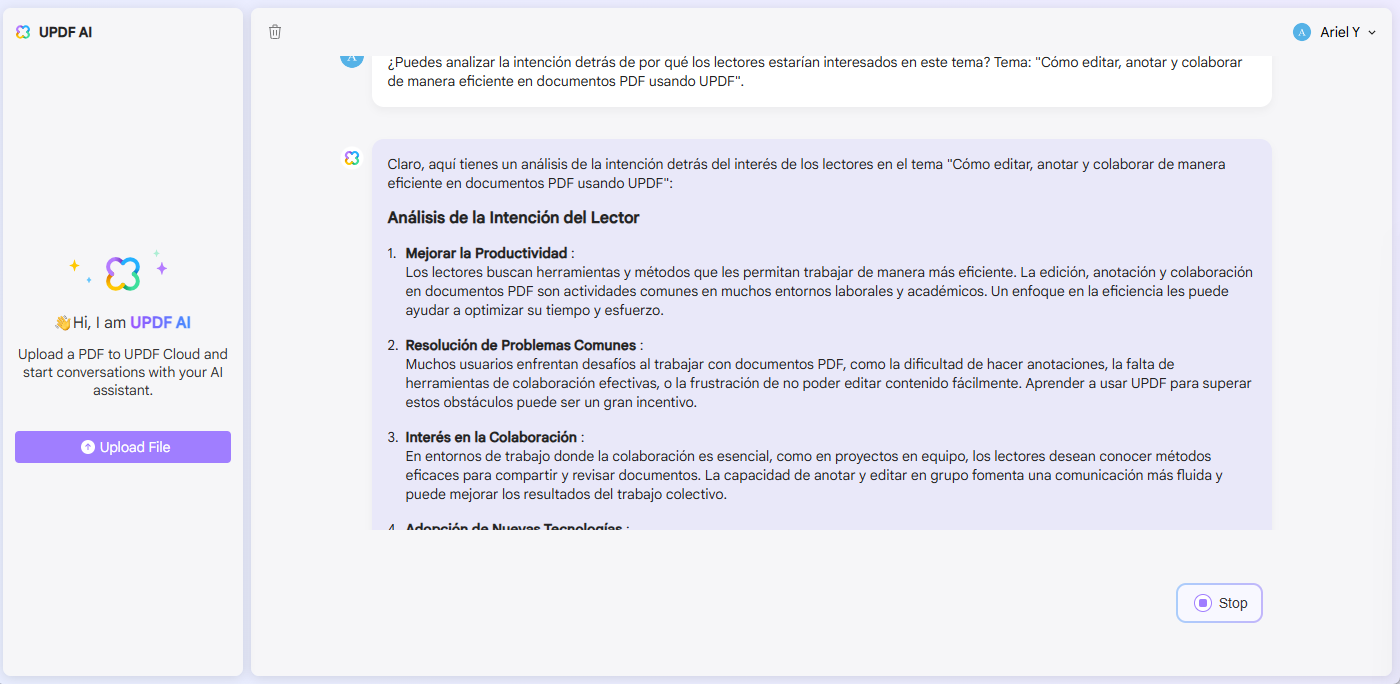This screenshot has height=684, width=1400.
Task: Click the Upload File button
Action: (x=123, y=447)
